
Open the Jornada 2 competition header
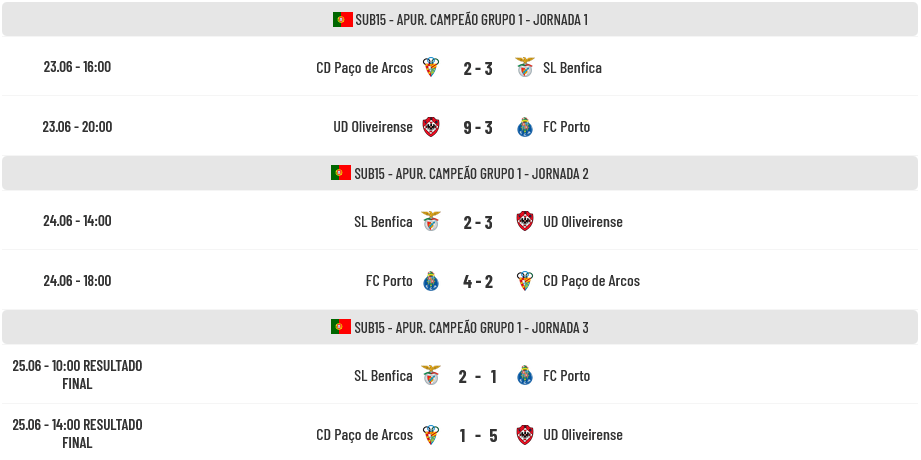point(460,173)
